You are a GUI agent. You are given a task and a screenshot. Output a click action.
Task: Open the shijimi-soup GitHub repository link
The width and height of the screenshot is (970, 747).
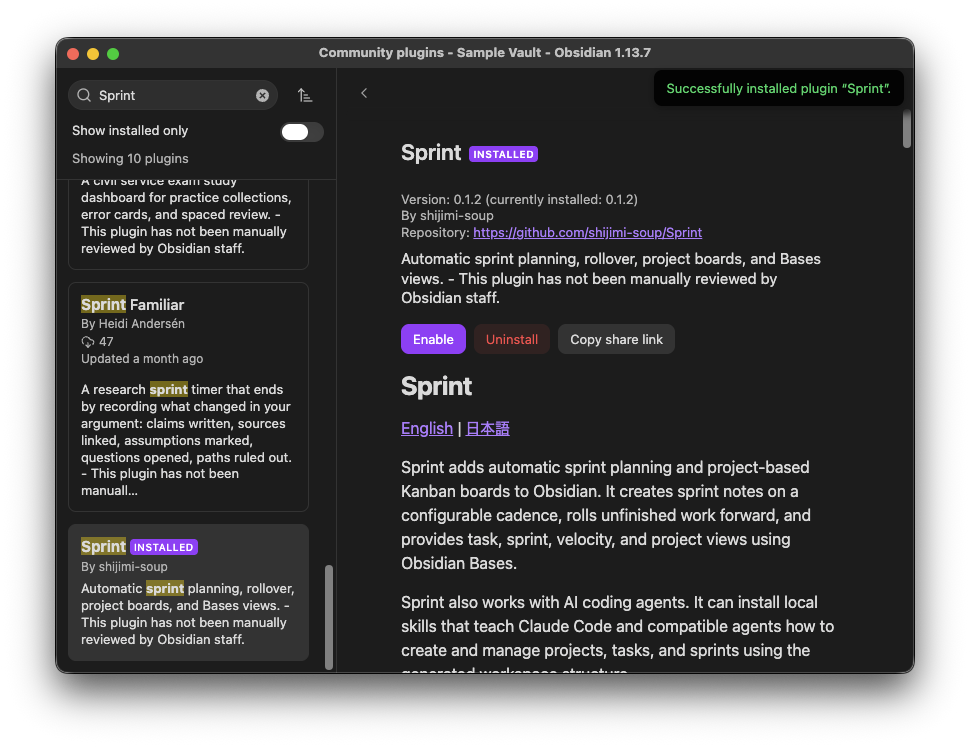587,233
